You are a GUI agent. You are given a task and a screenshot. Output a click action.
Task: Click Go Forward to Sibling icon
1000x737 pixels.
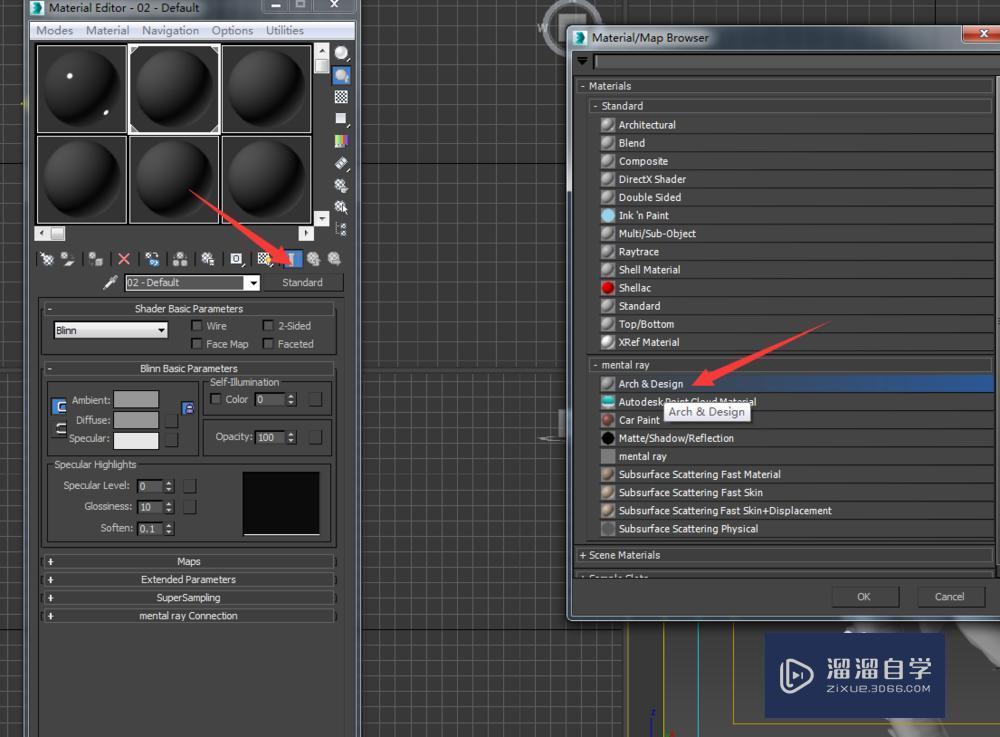pos(334,259)
